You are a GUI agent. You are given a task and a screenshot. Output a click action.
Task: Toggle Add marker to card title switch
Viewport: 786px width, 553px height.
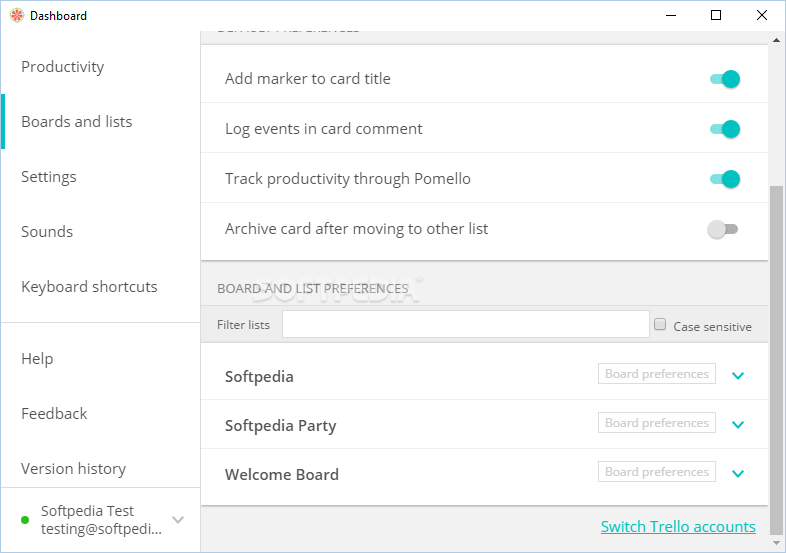(725, 79)
